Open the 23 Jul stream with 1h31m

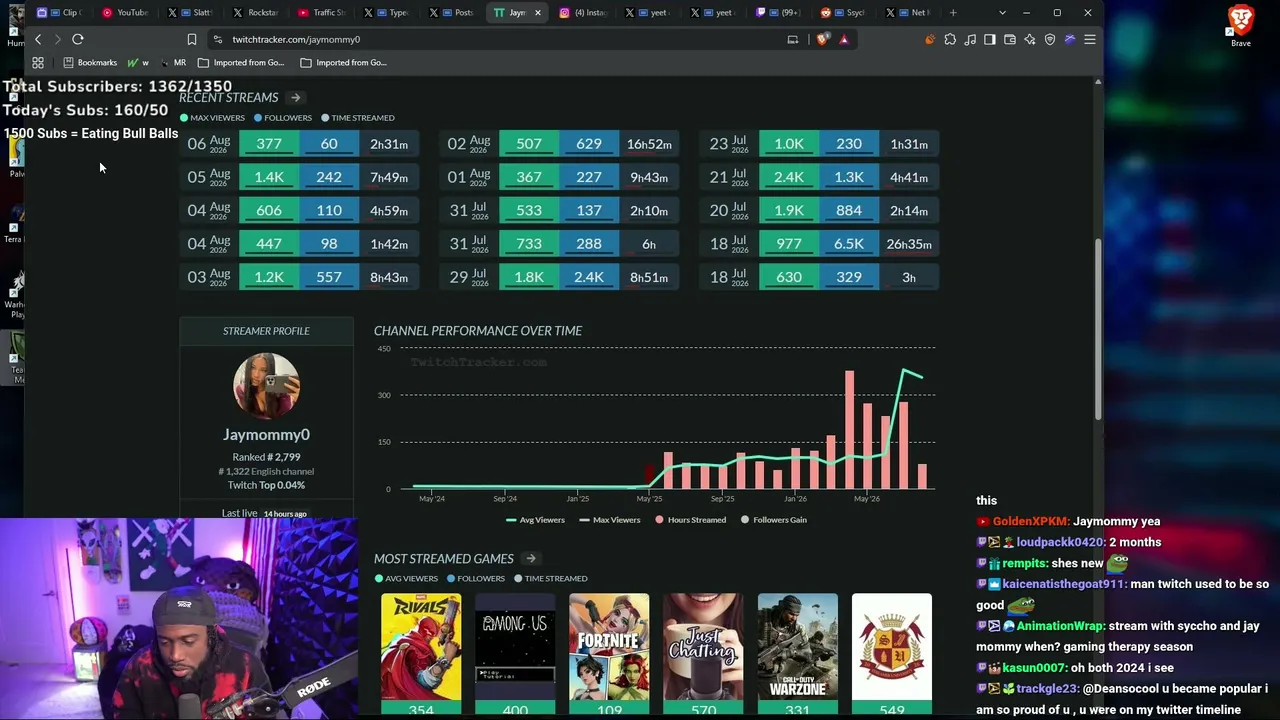coord(819,144)
